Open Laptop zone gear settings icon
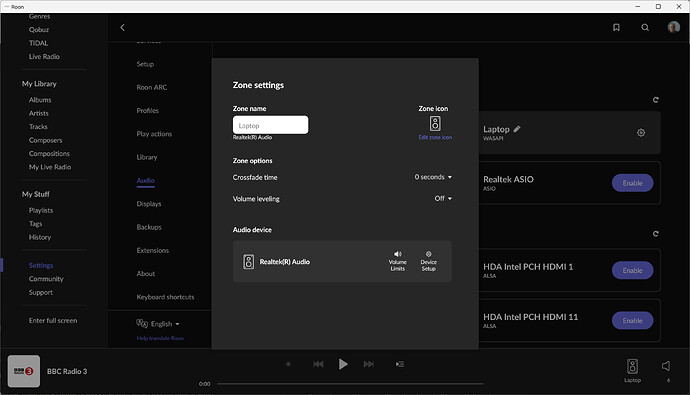Viewport: 690px width, 395px height. pyautogui.click(x=641, y=132)
